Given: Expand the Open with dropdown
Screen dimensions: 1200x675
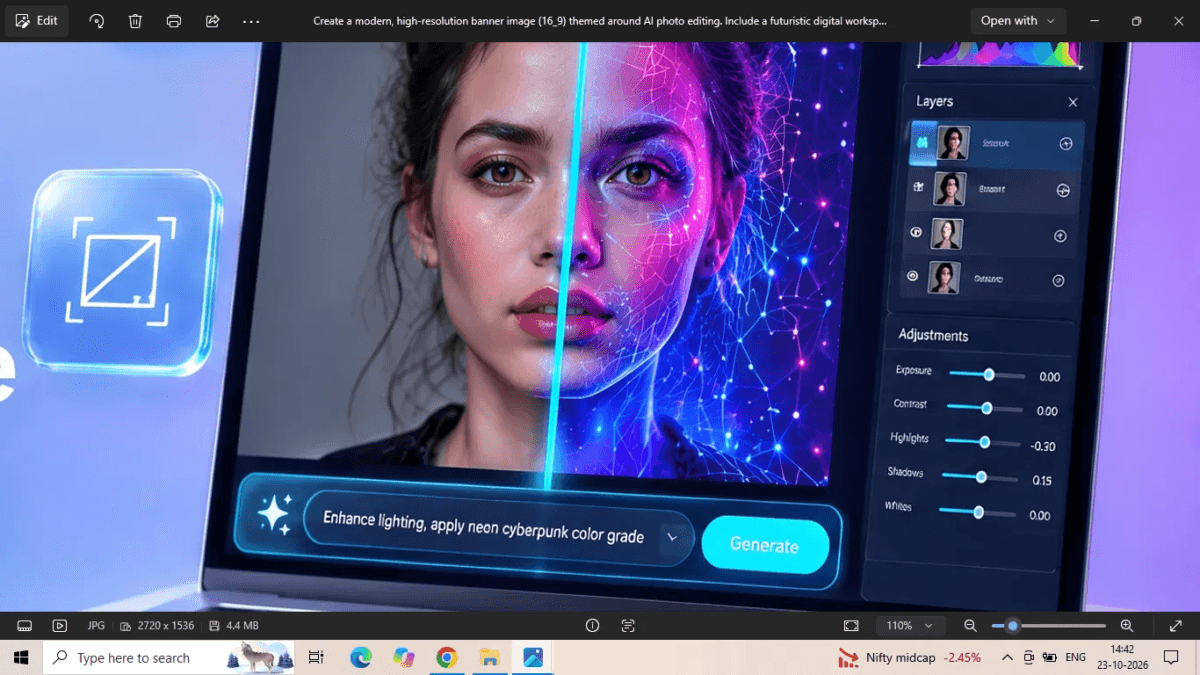Looking at the screenshot, I should 1018,21.
